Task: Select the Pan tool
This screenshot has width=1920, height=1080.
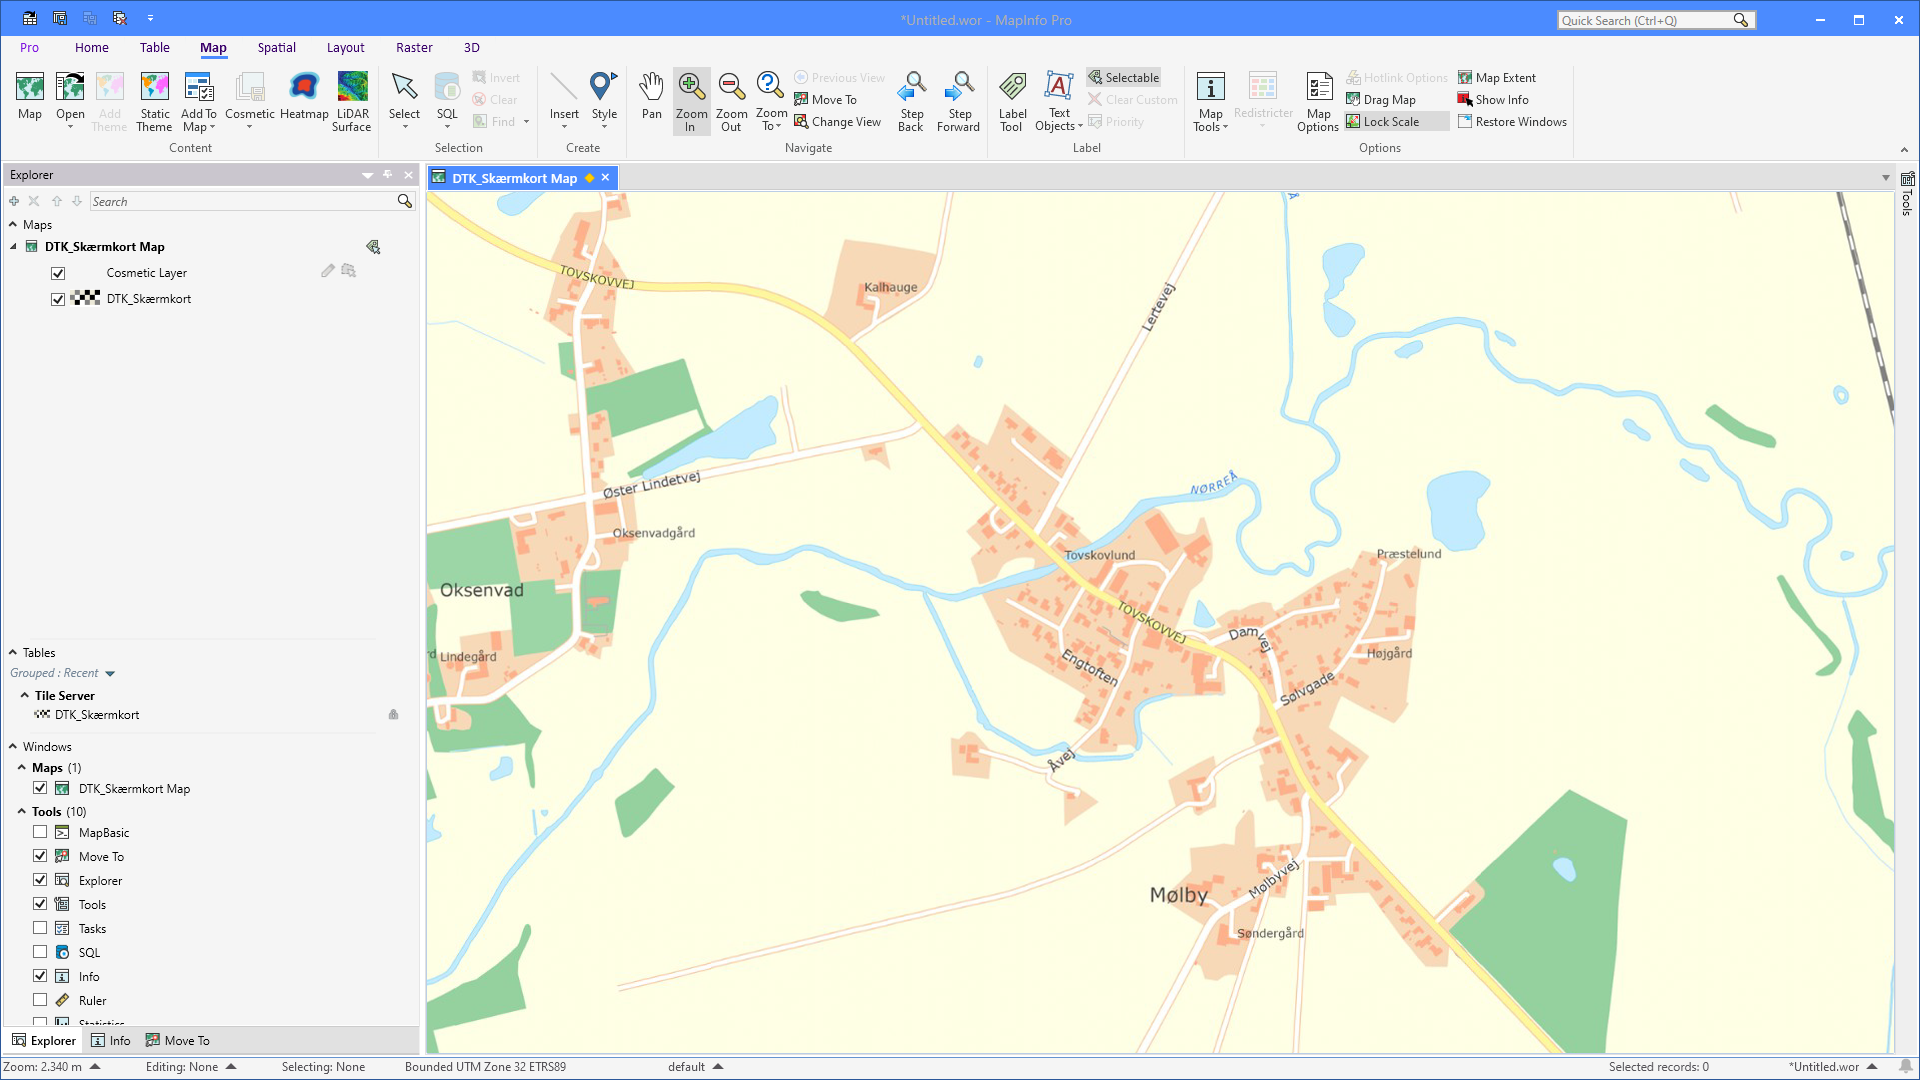Action: point(651,98)
